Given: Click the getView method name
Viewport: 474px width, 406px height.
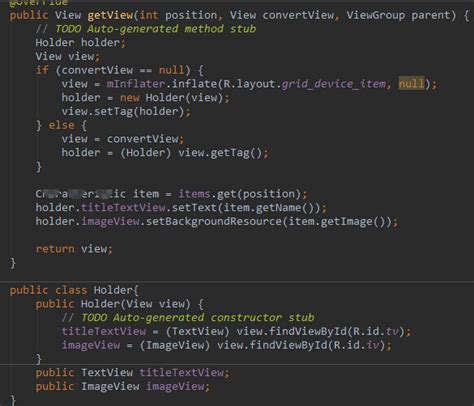Looking at the screenshot, I should 110,15.
